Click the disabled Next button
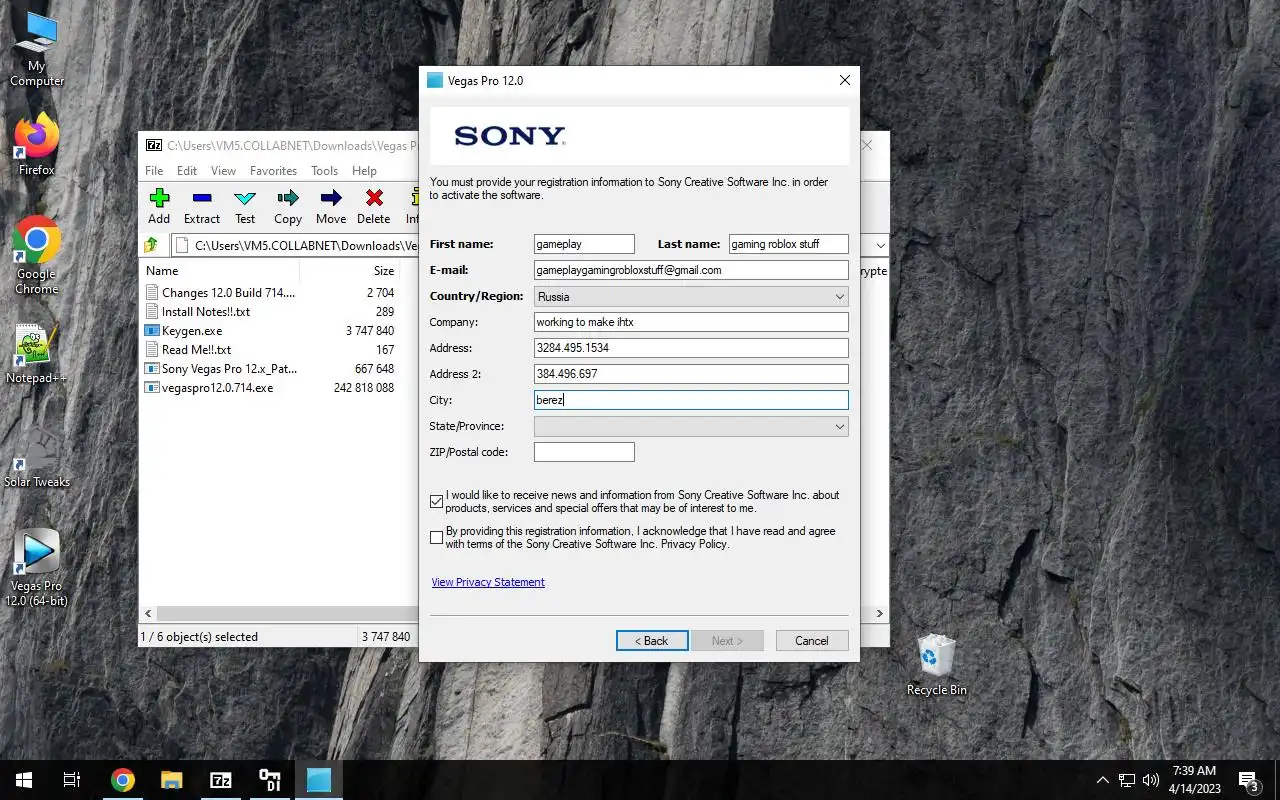This screenshot has height=800, width=1280. pyautogui.click(x=727, y=640)
